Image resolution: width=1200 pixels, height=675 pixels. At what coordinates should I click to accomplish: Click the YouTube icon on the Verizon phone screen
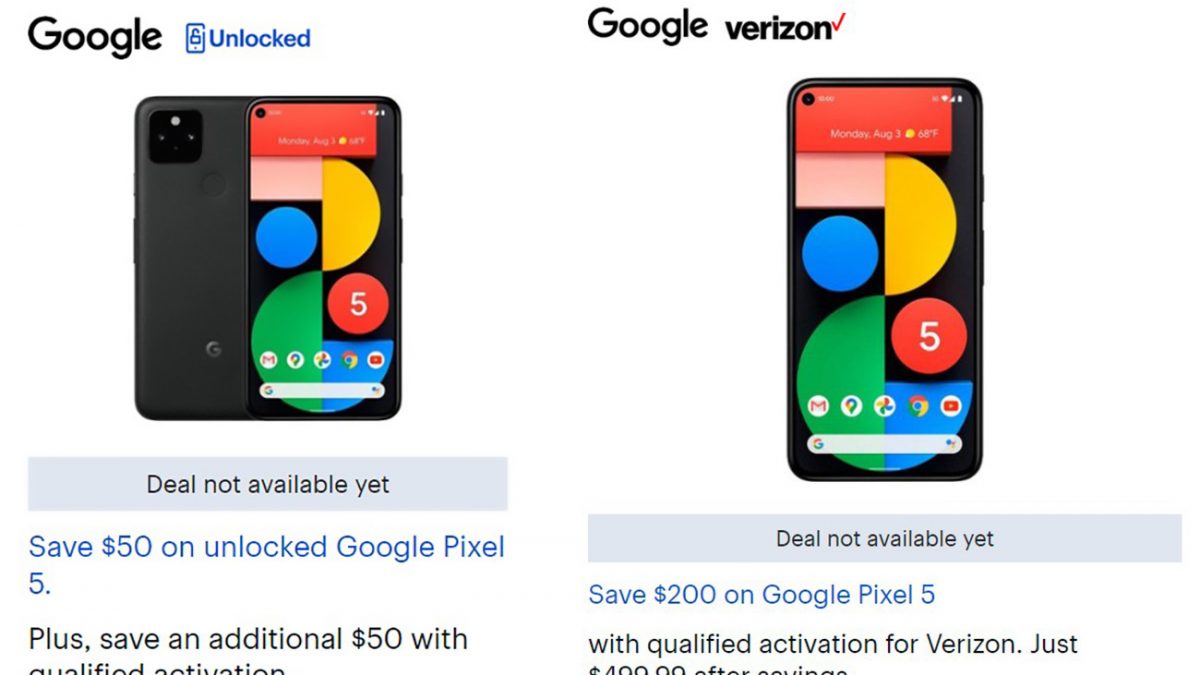coord(951,406)
